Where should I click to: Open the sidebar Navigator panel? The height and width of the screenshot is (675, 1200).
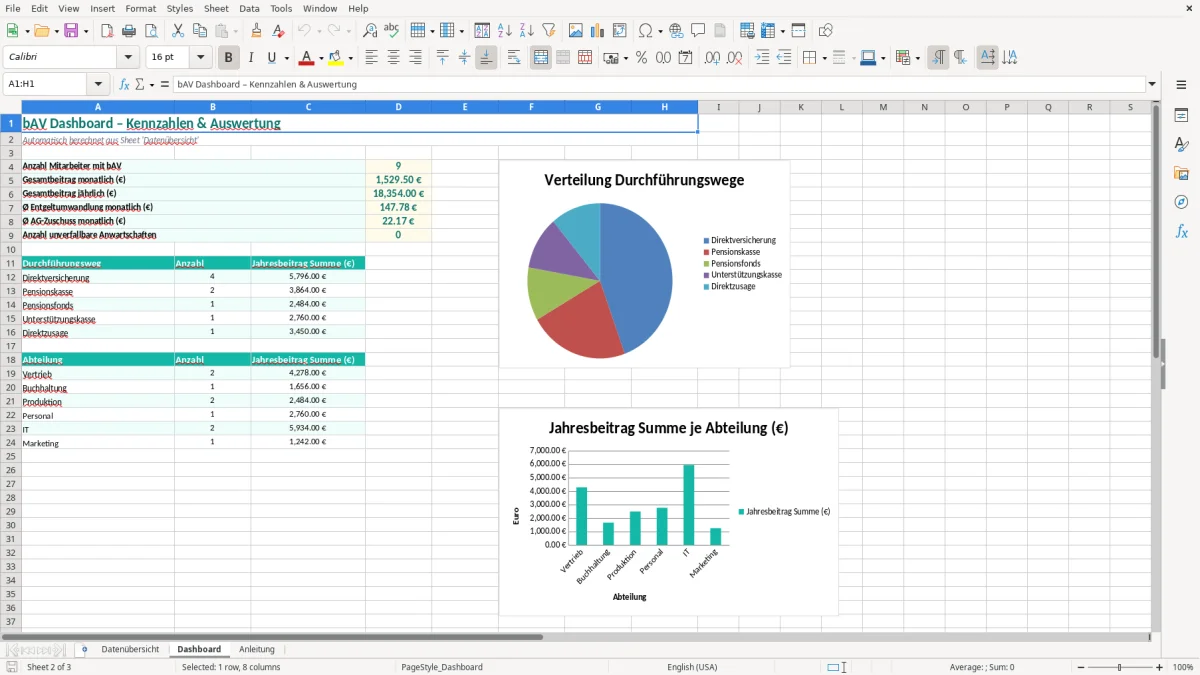[x=1181, y=203]
